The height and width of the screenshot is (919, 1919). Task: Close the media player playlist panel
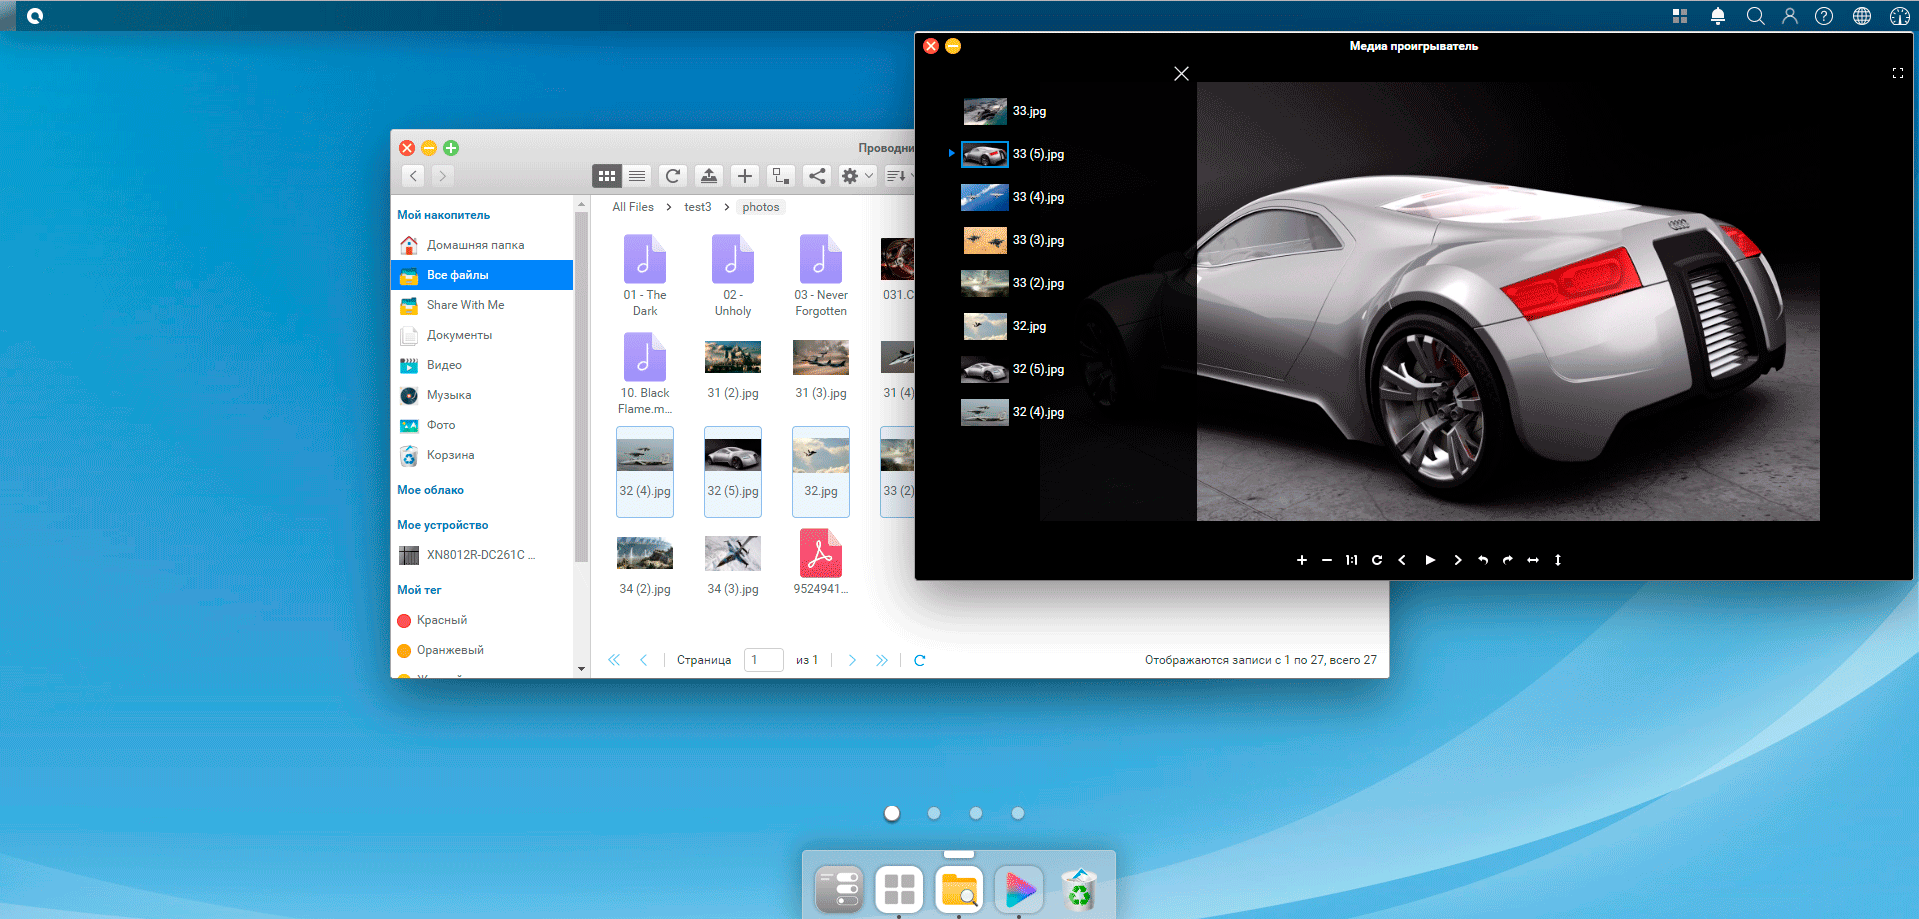pos(1181,74)
